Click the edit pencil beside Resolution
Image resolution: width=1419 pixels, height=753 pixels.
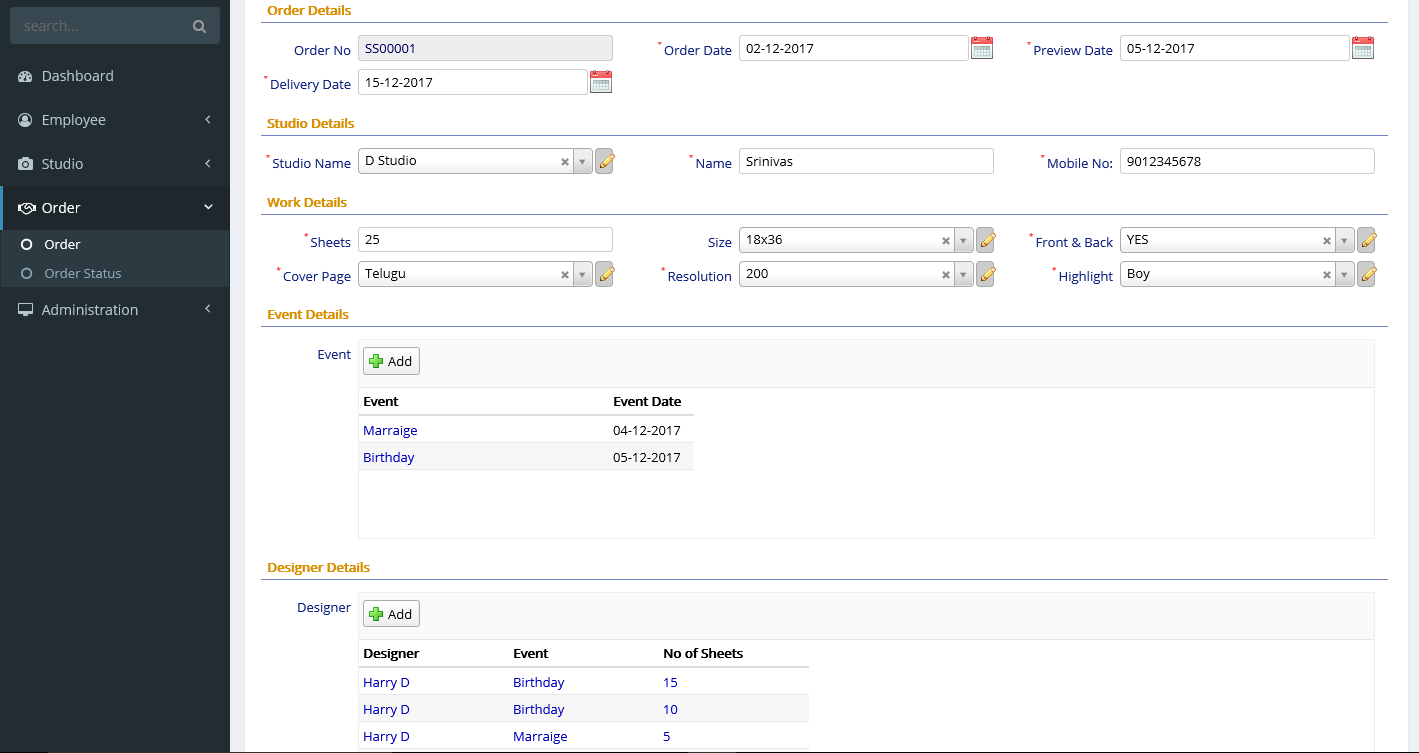click(x=986, y=273)
